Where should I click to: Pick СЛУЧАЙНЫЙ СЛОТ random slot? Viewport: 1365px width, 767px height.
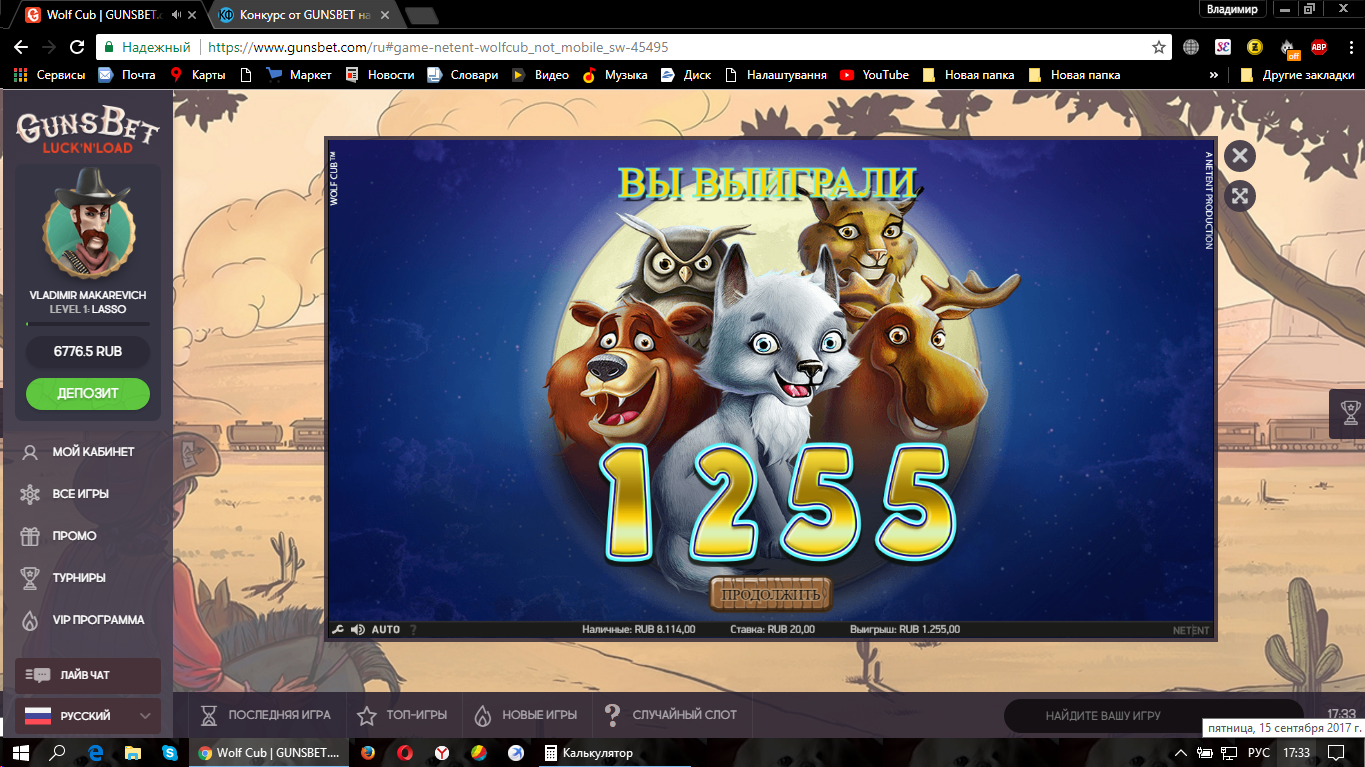(670, 715)
